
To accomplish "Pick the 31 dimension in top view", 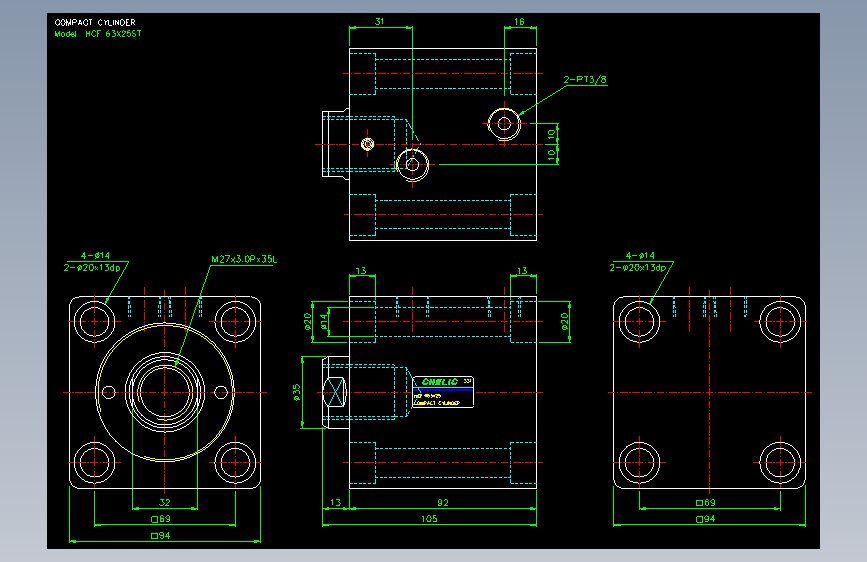I will (x=379, y=22).
